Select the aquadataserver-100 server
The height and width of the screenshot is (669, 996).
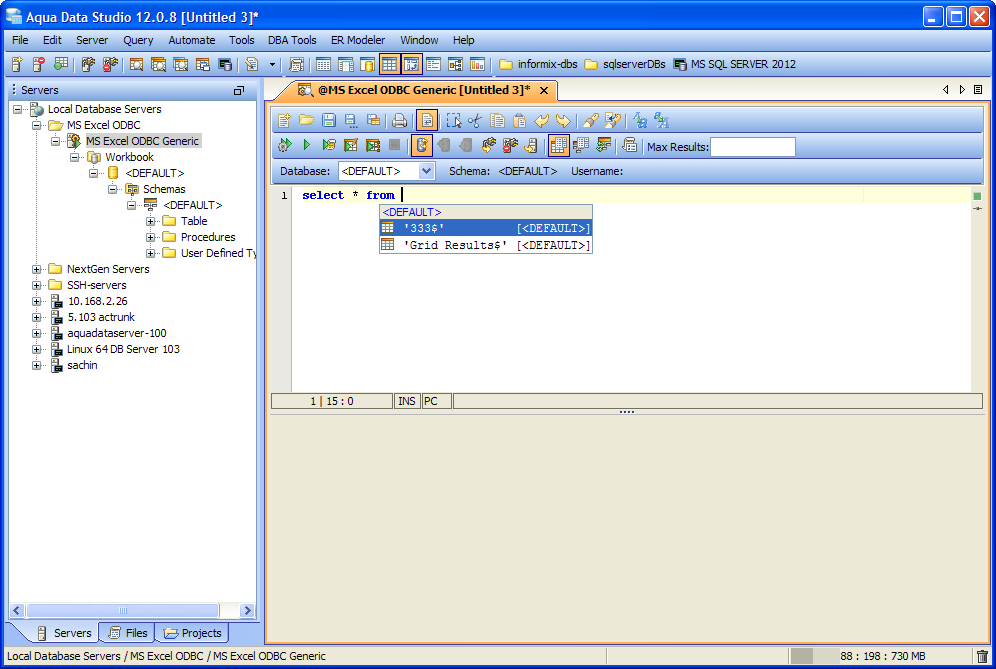[116, 333]
